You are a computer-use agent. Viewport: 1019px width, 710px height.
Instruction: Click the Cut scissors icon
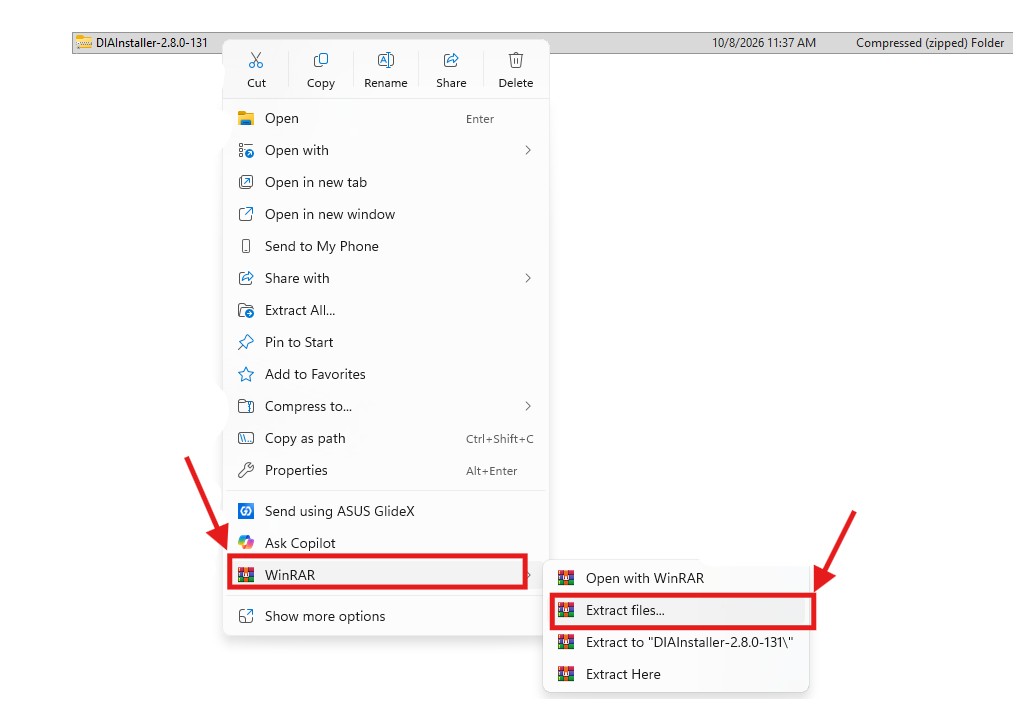click(256, 60)
